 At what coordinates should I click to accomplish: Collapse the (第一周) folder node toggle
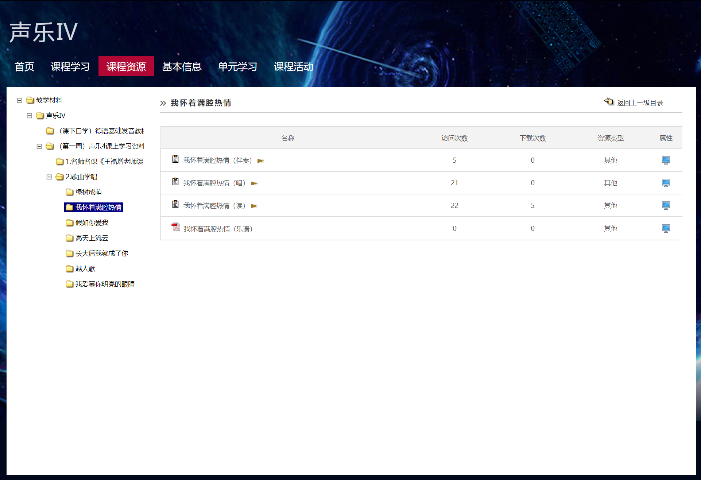39,146
